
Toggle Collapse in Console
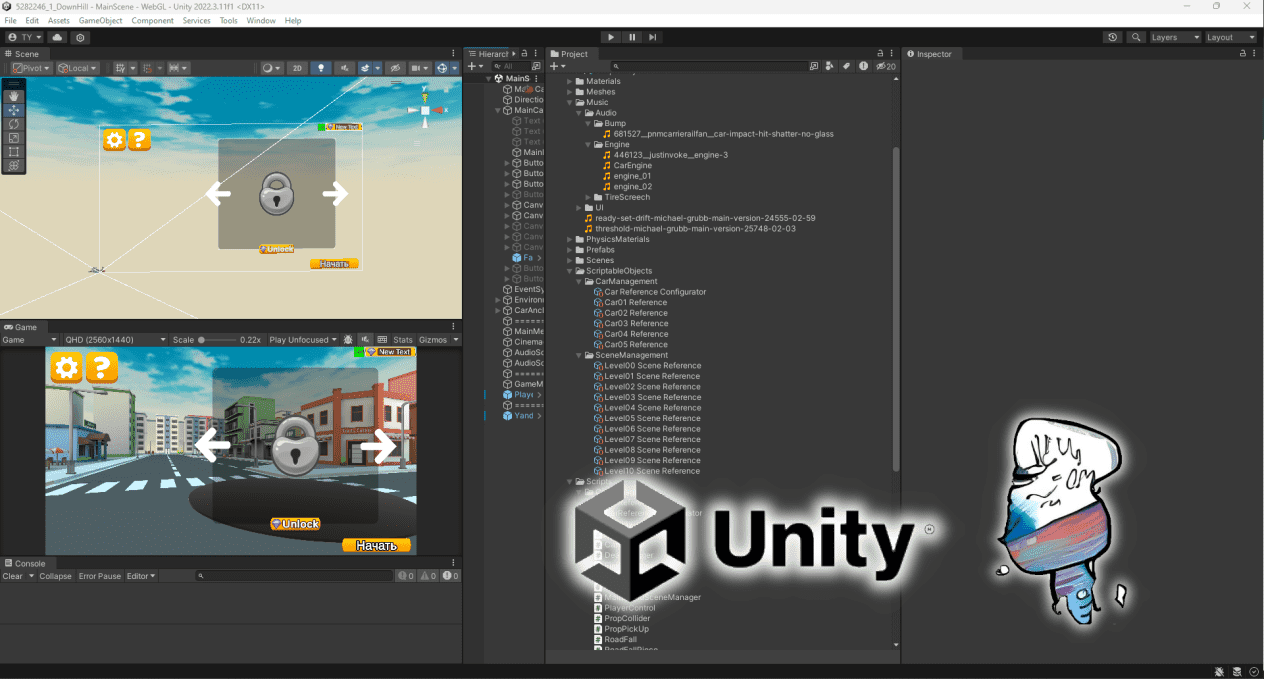coord(56,576)
